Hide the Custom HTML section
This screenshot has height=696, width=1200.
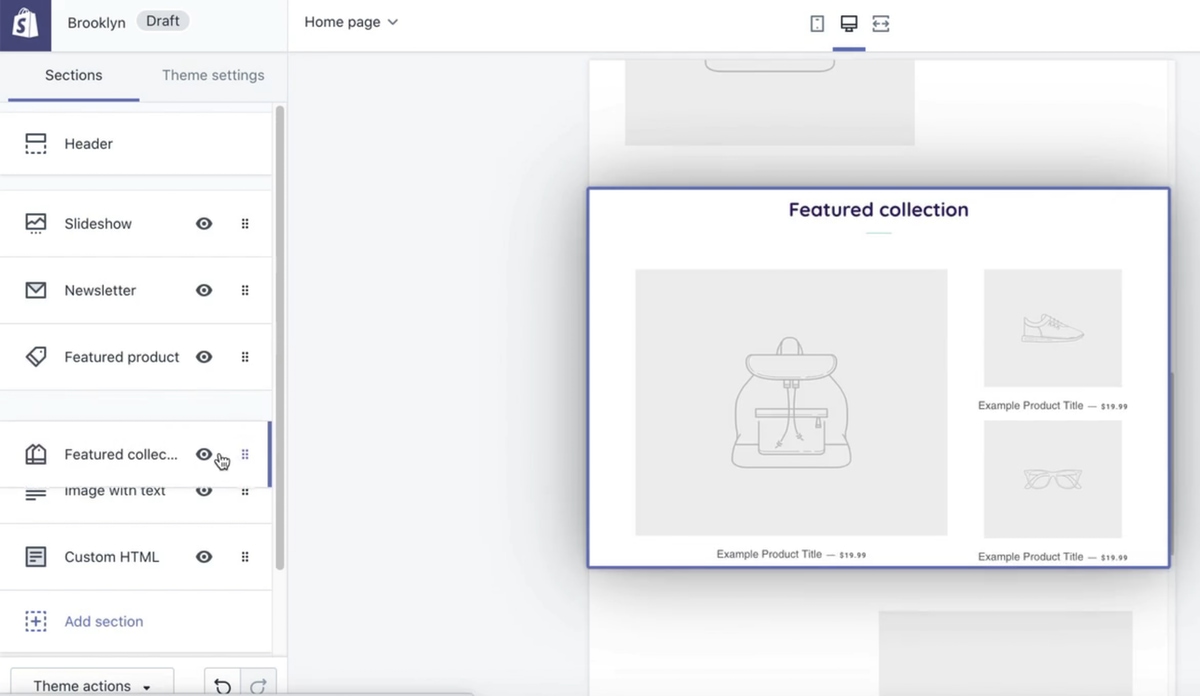(204, 557)
